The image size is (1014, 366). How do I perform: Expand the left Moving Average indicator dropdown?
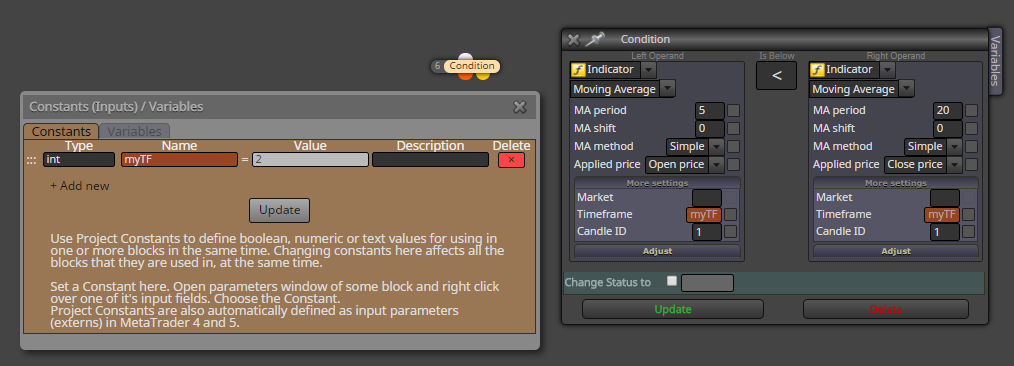point(667,89)
